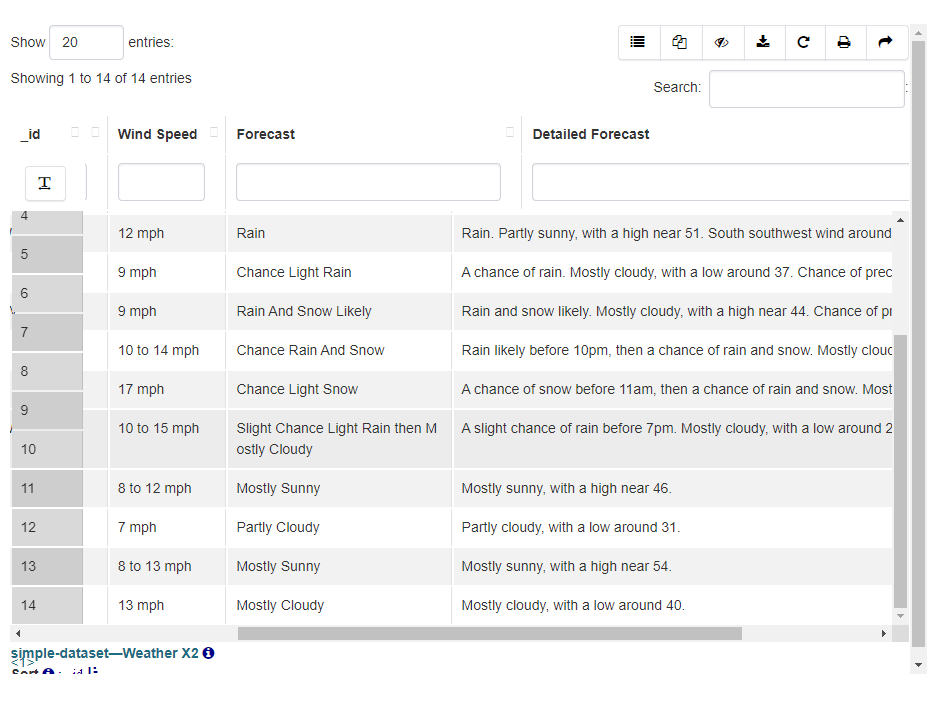Focus the Search input box

[x=807, y=89]
